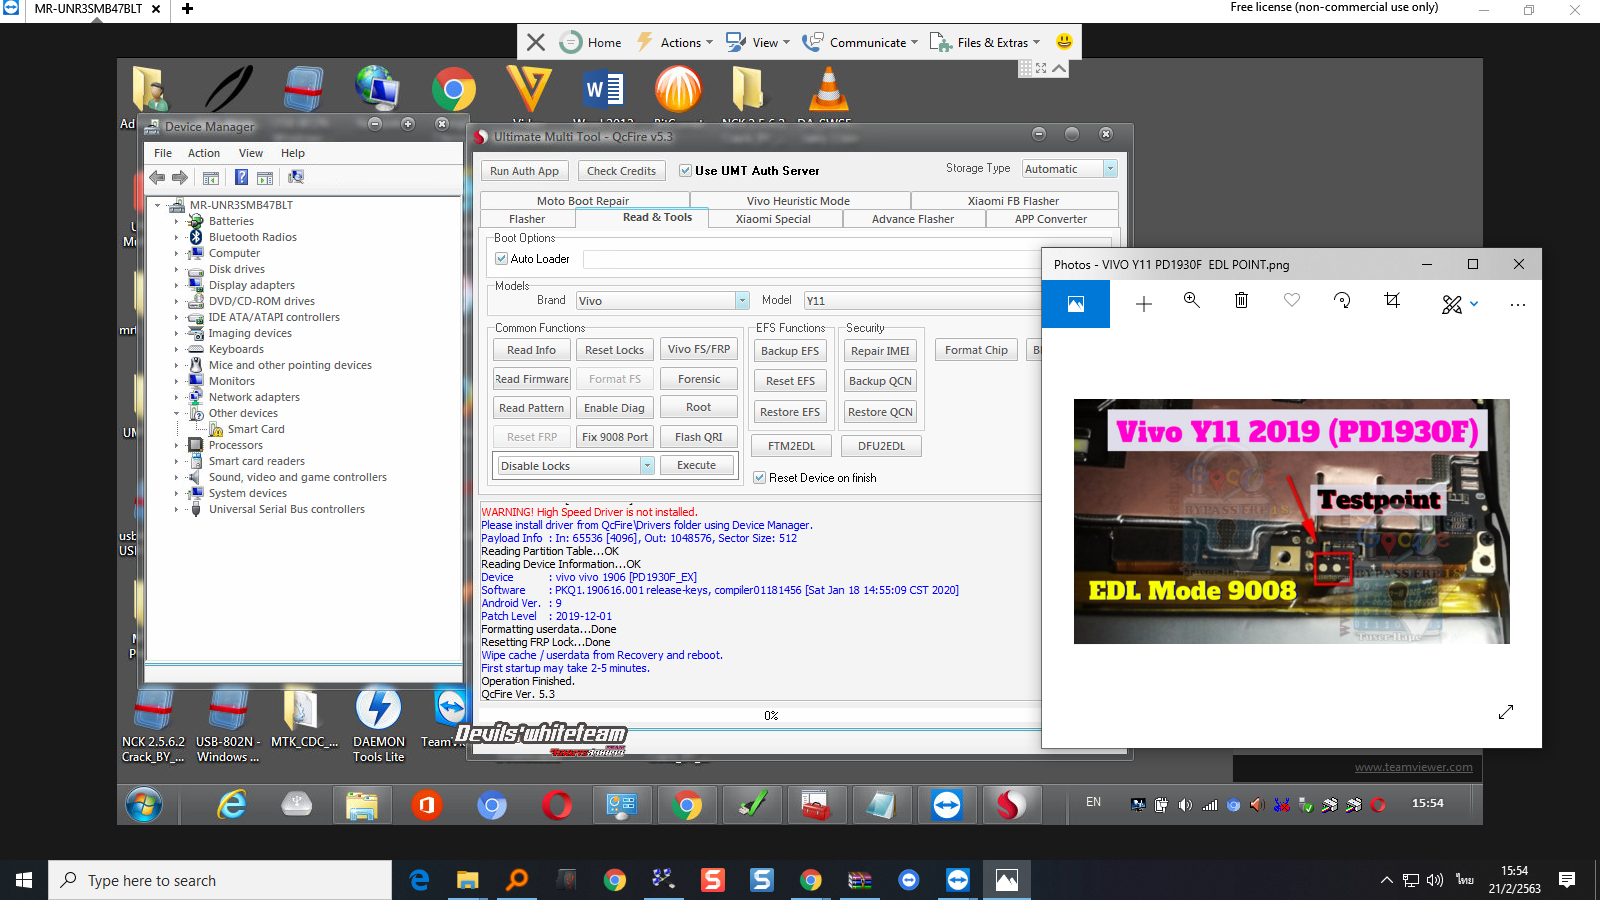The image size is (1600, 900).
Task: Toggle the Auto Loader checkbox
Action: tap(502, 259)
